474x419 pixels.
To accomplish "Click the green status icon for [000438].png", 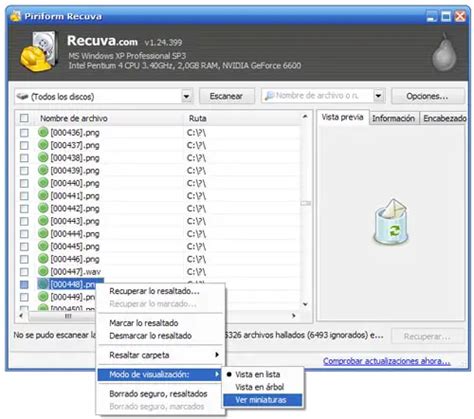I will point(43,158).
